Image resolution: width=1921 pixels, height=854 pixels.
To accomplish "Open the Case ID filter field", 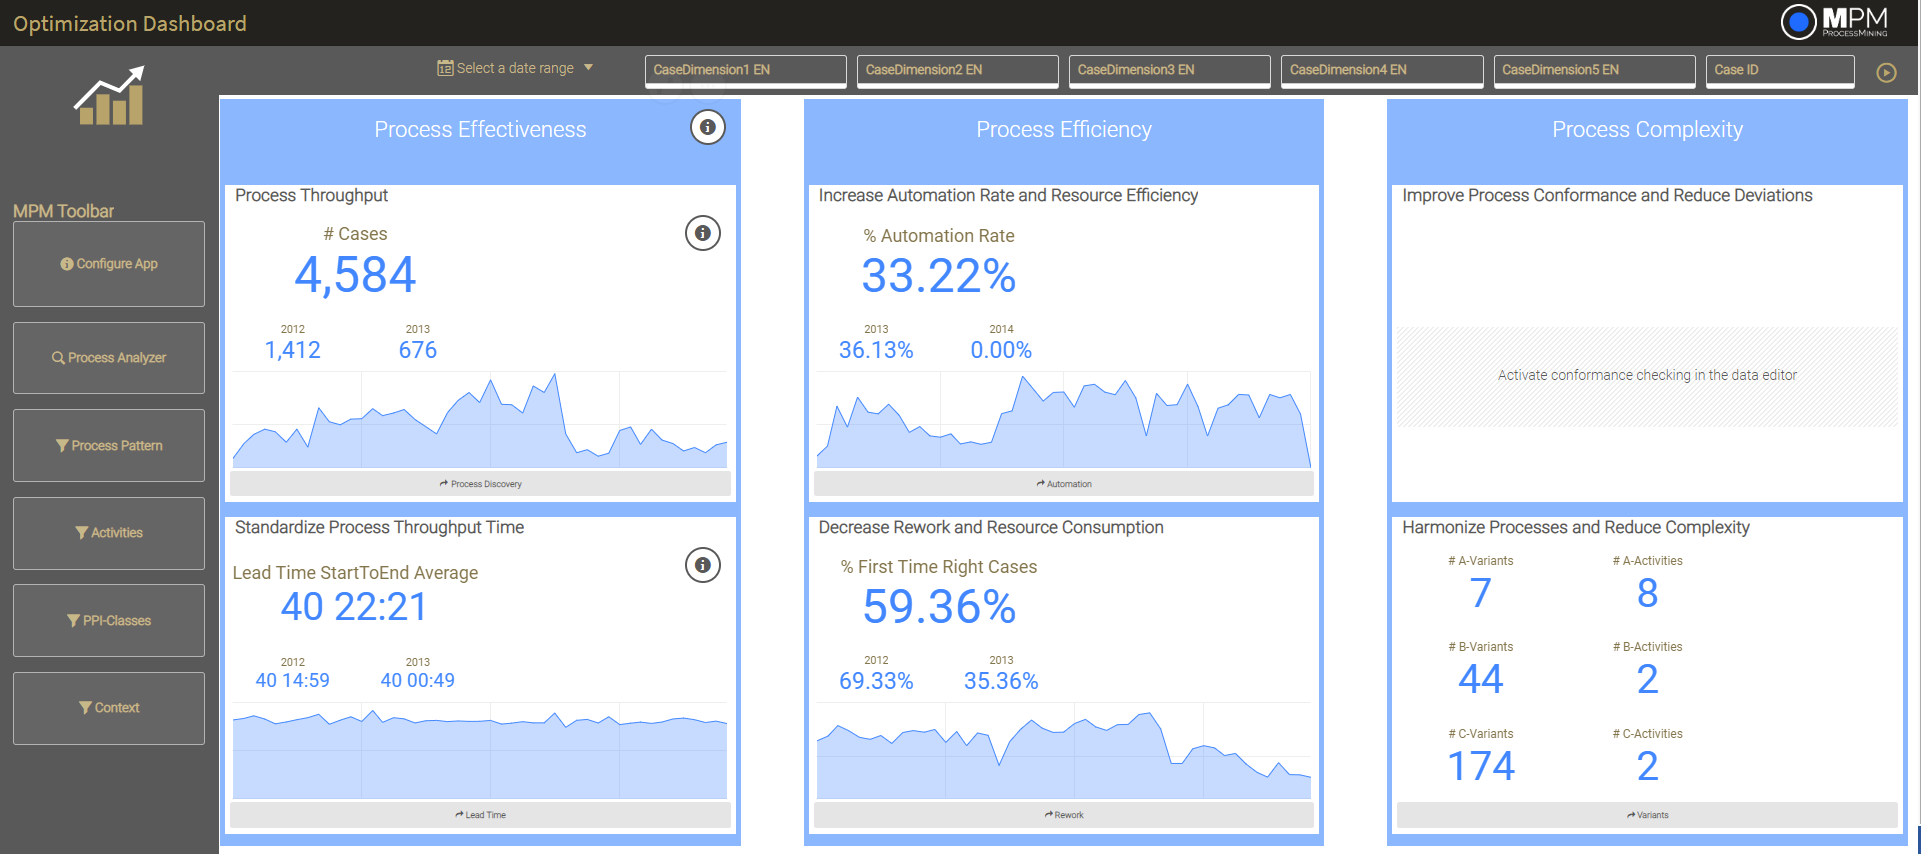I will click(1780, 71).
